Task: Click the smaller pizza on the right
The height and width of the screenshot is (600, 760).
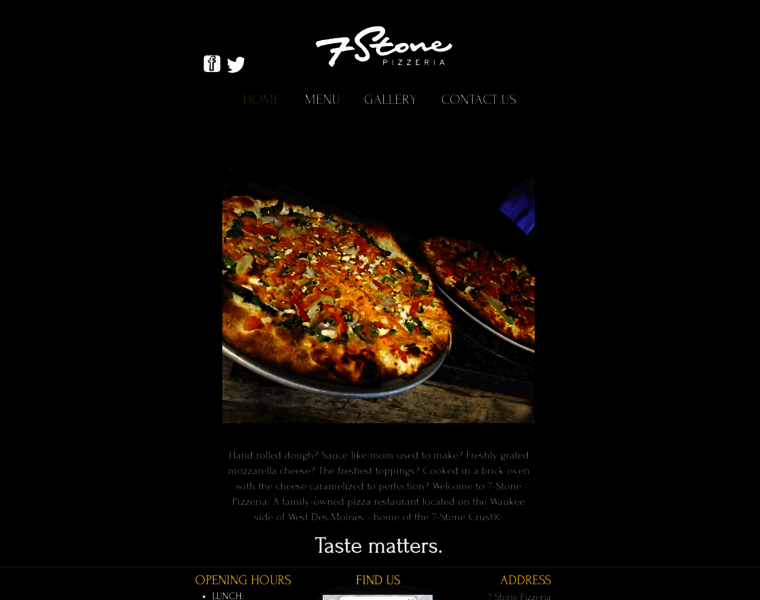Action: click(482, 291)
